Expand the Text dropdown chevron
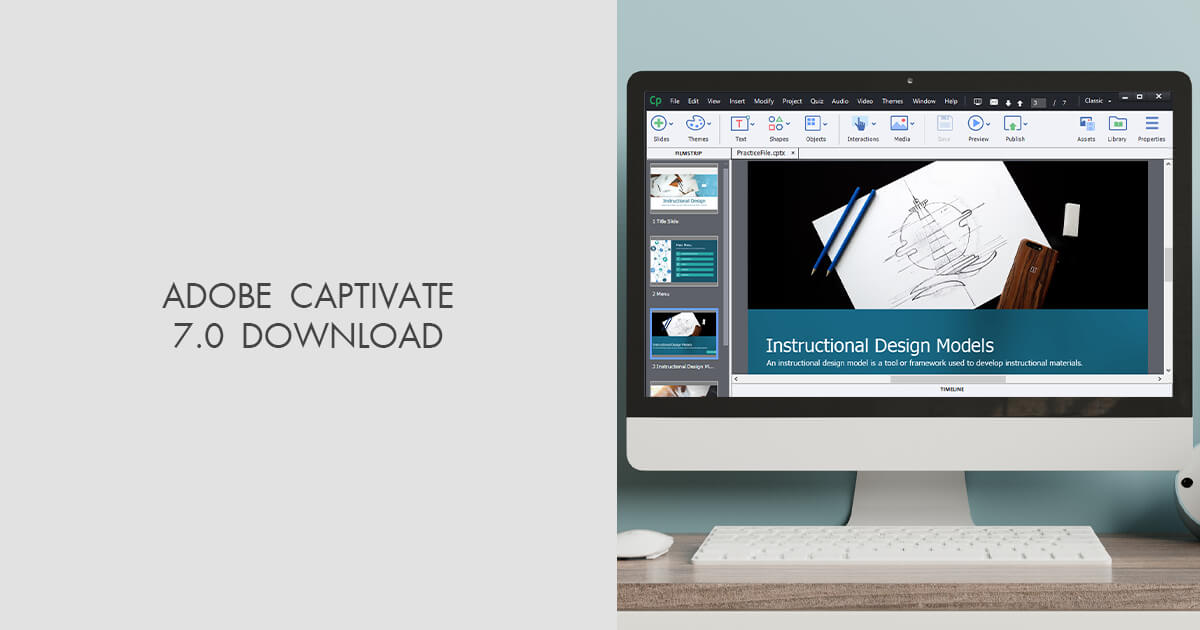The height and width of the screenshot is (630, 1200). (751, 122)
